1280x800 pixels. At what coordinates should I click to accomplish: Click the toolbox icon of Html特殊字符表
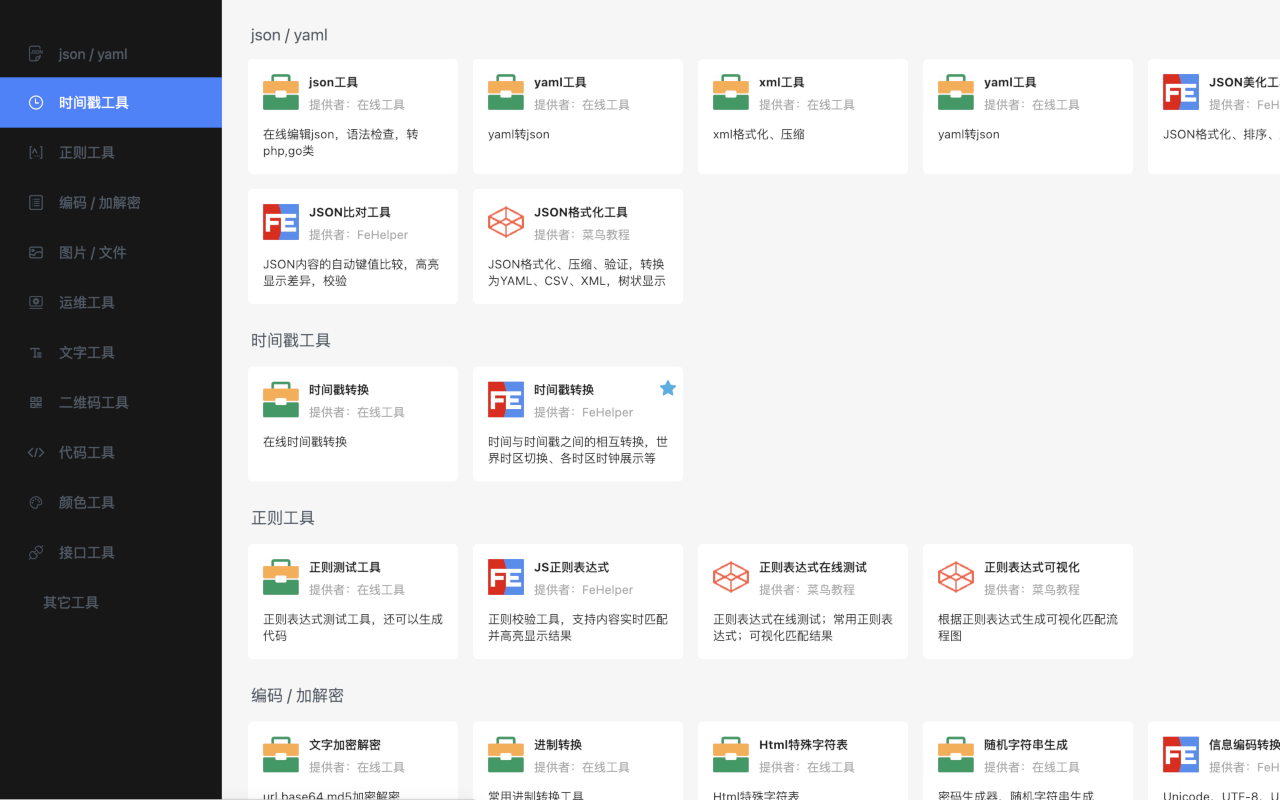[x=731, y=754]
